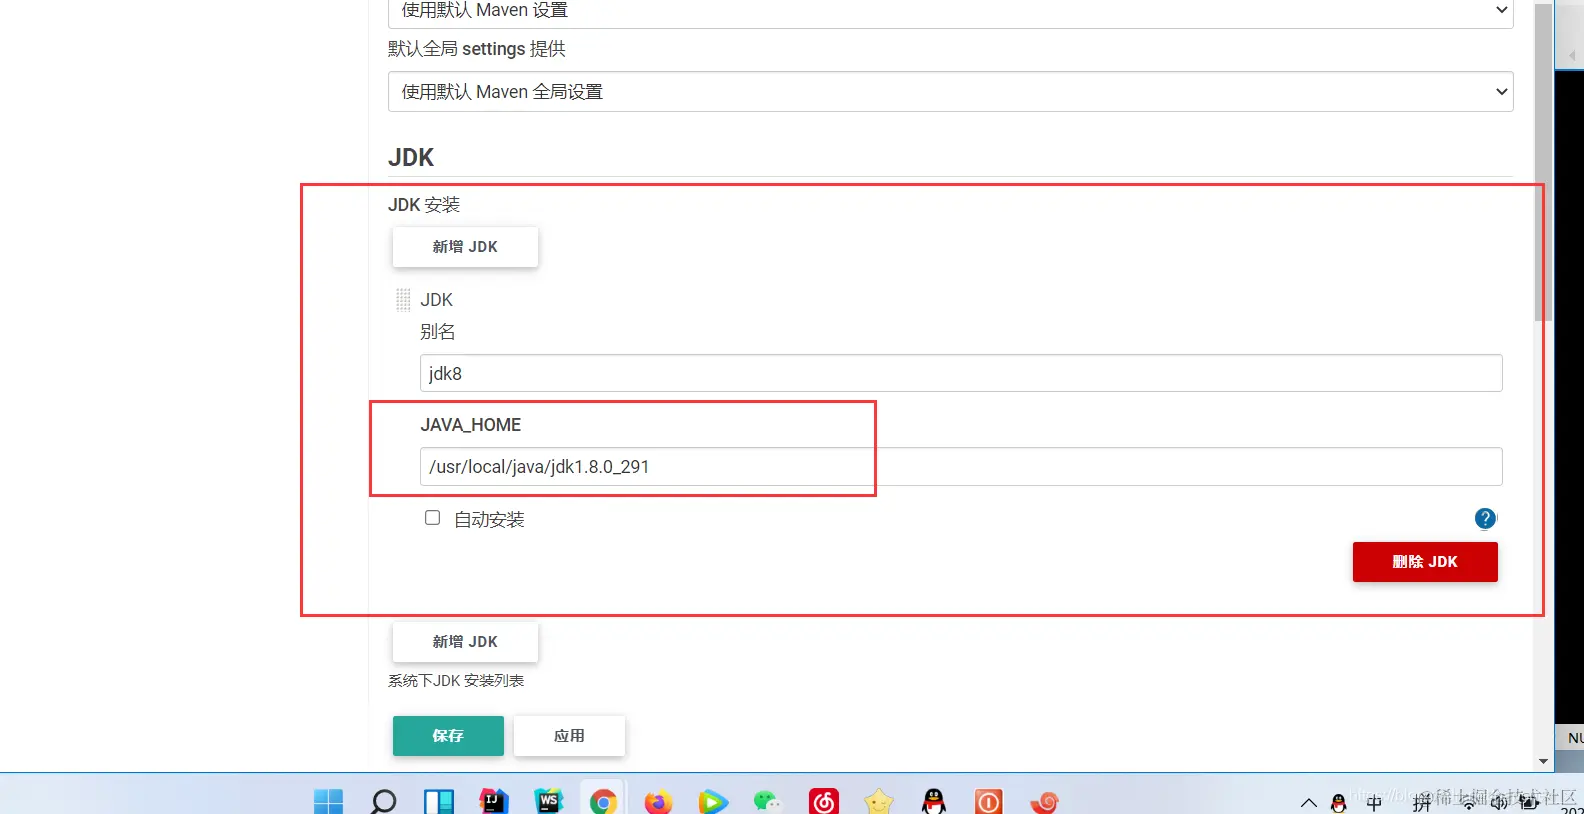Click the QQ tray penguin icon

(x=1339, y=803)
